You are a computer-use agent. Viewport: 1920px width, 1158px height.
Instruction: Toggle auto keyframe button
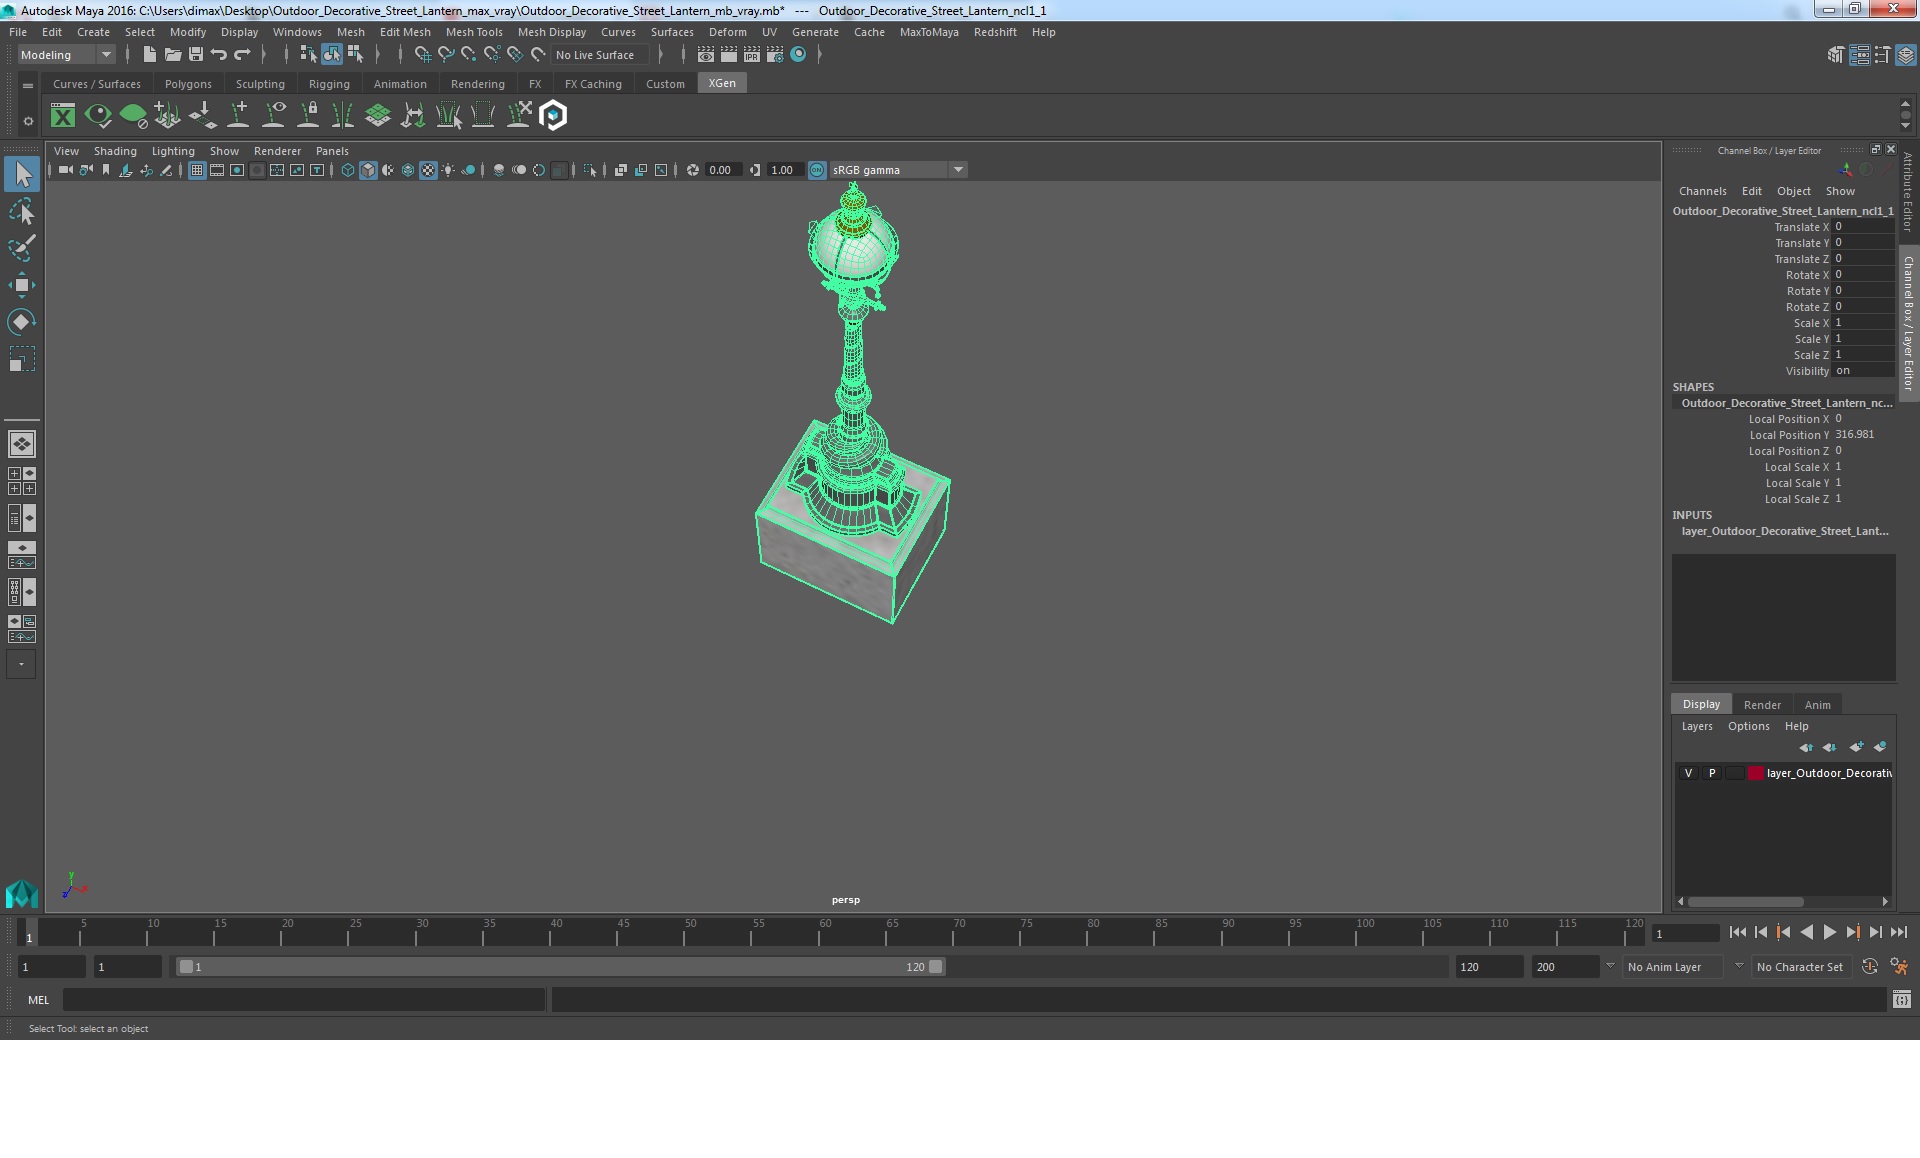pos(1869,967)
